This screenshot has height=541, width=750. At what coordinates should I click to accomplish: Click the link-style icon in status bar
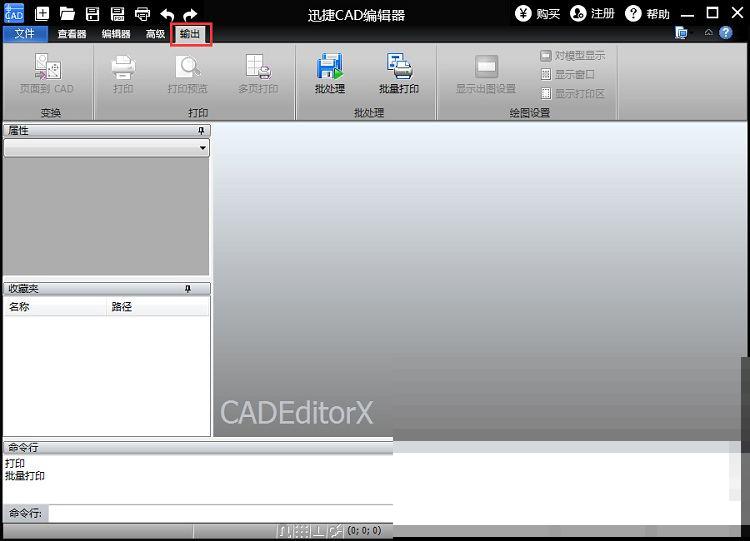point(336,530)
